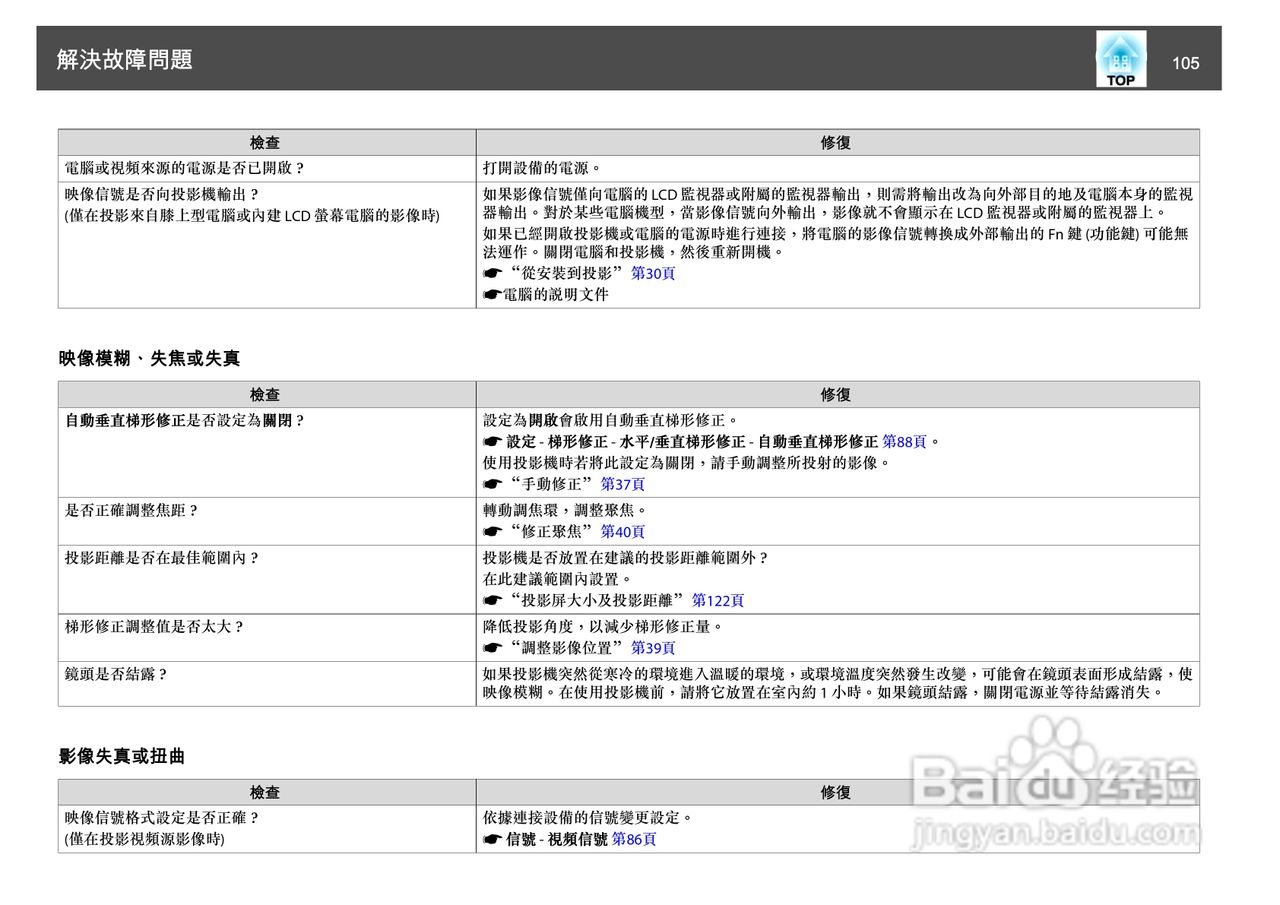The width and height of the screenshot is (1280, 905).
Task: Jump to 第37頁 for 手動修正
Action: coord(623,484)
